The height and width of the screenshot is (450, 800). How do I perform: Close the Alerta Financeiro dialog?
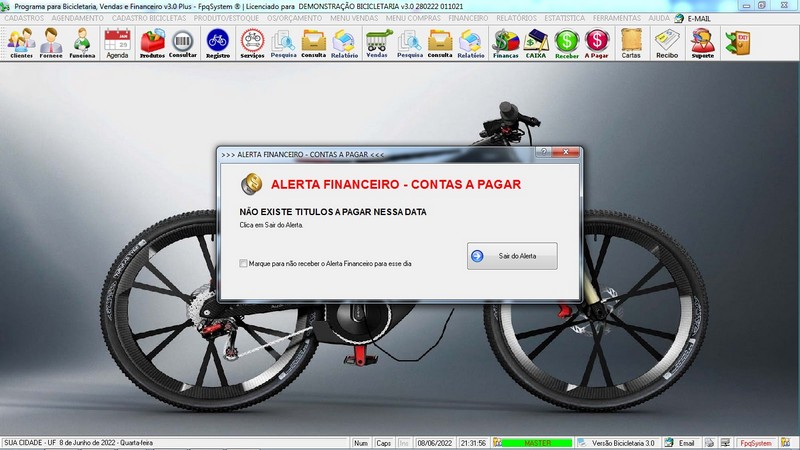point(565,152)
